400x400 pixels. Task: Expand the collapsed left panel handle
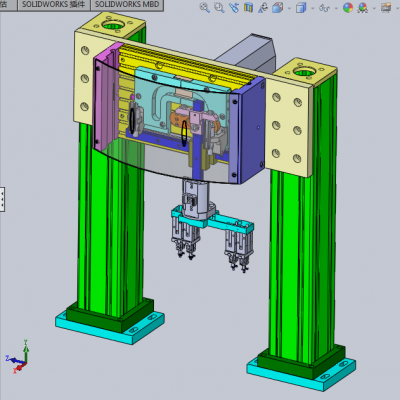(2, 199)
